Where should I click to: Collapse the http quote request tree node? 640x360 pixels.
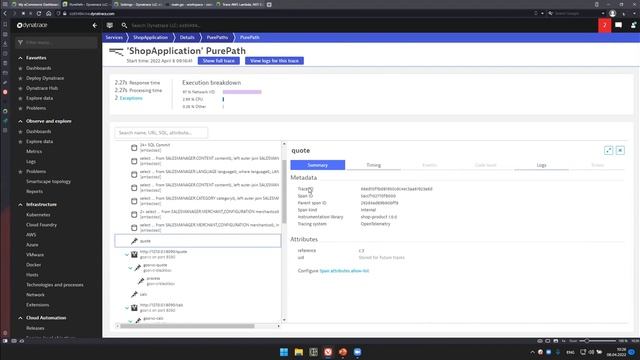point(127,254)
